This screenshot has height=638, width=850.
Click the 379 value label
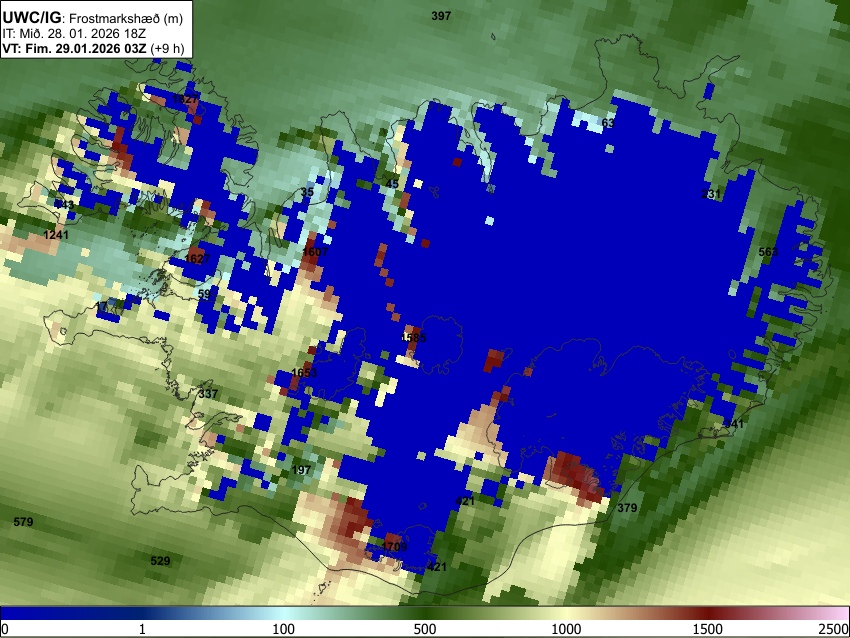click(627, 507)
